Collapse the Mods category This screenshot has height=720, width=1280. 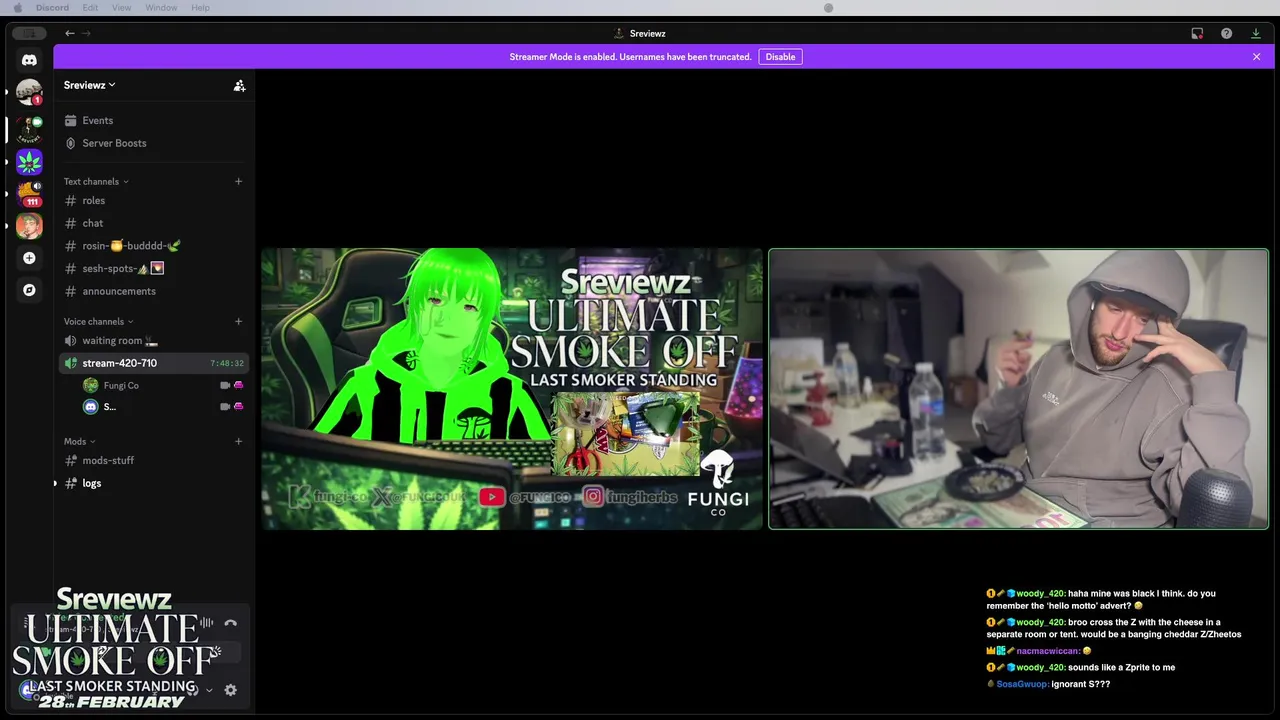[x=80, y=441]
